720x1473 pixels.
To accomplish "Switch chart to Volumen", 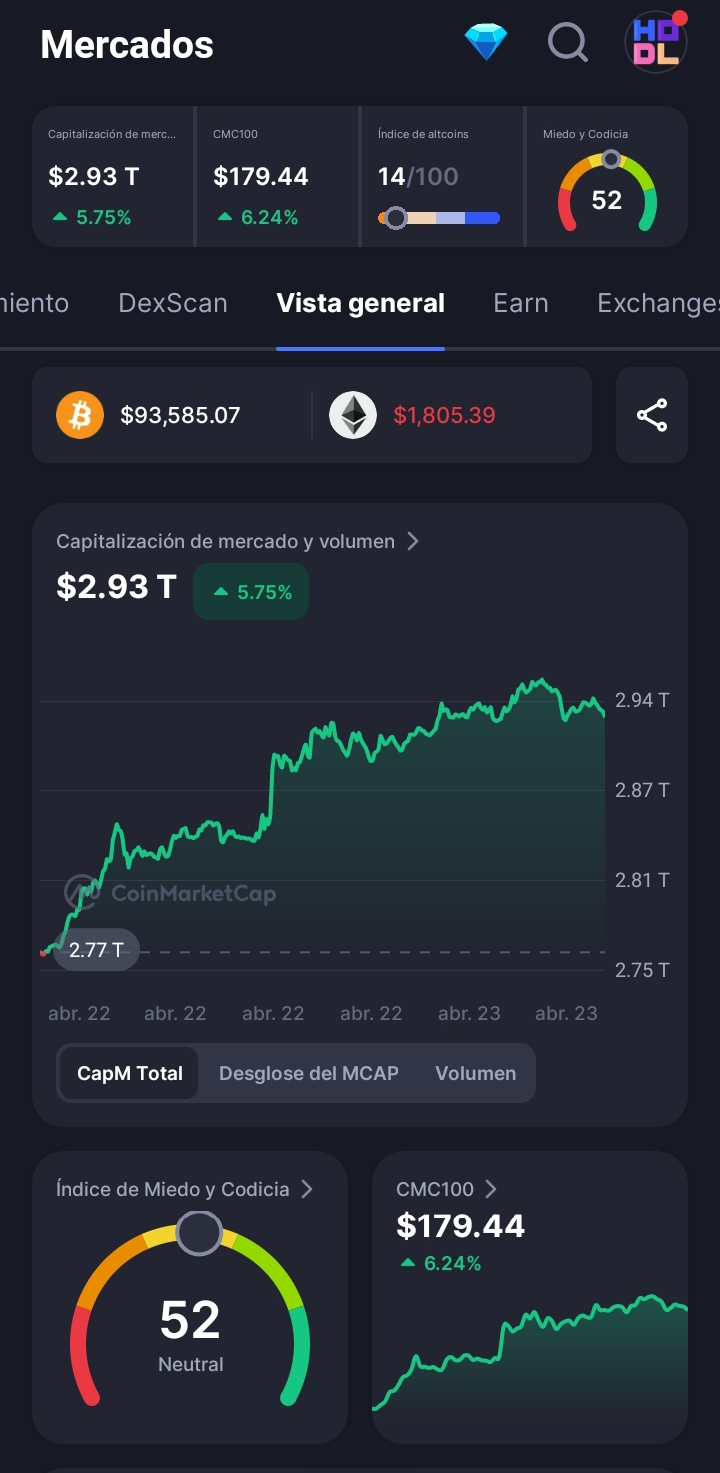I will pyautogui.click(x=476, y=1073).
